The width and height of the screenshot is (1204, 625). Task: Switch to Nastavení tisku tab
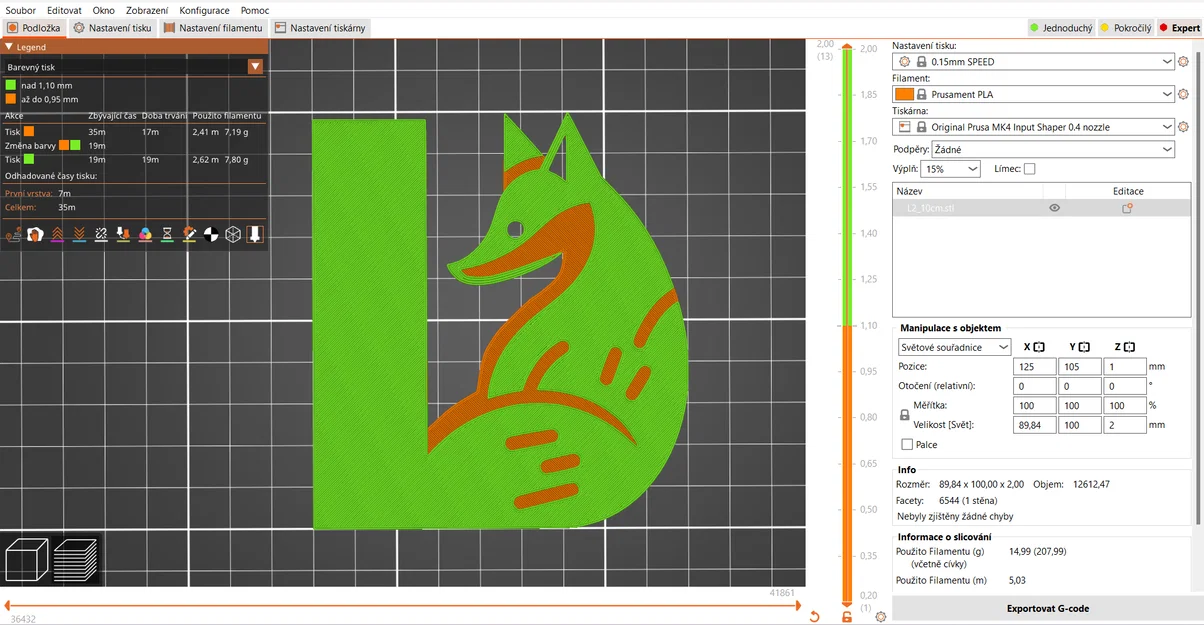point(113,28)
